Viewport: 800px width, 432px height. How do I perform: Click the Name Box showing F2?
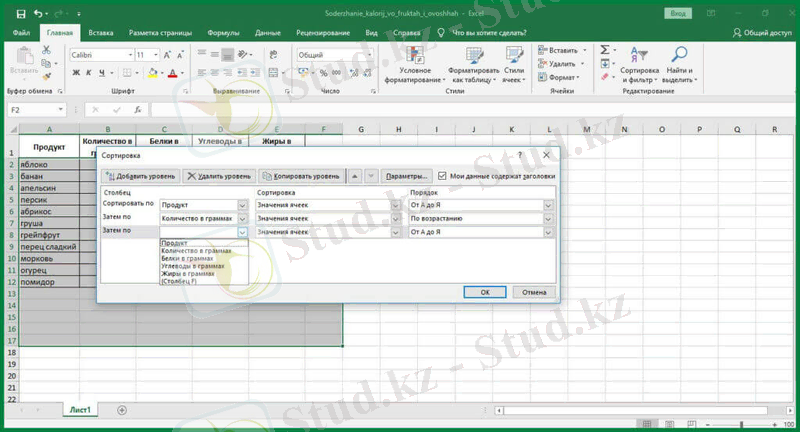30,110
